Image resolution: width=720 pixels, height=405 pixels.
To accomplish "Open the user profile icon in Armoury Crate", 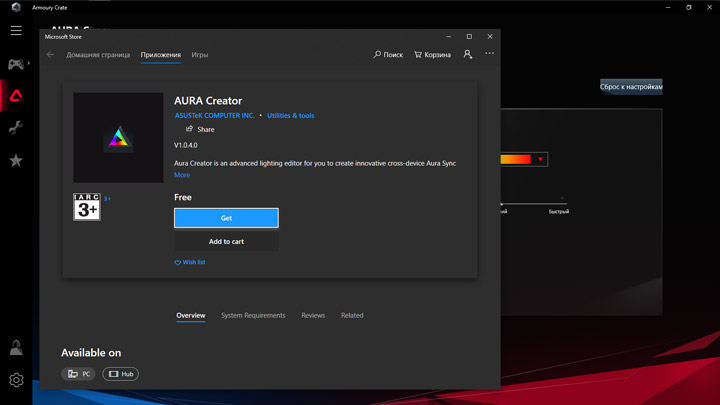I will [x=16, y=347].
